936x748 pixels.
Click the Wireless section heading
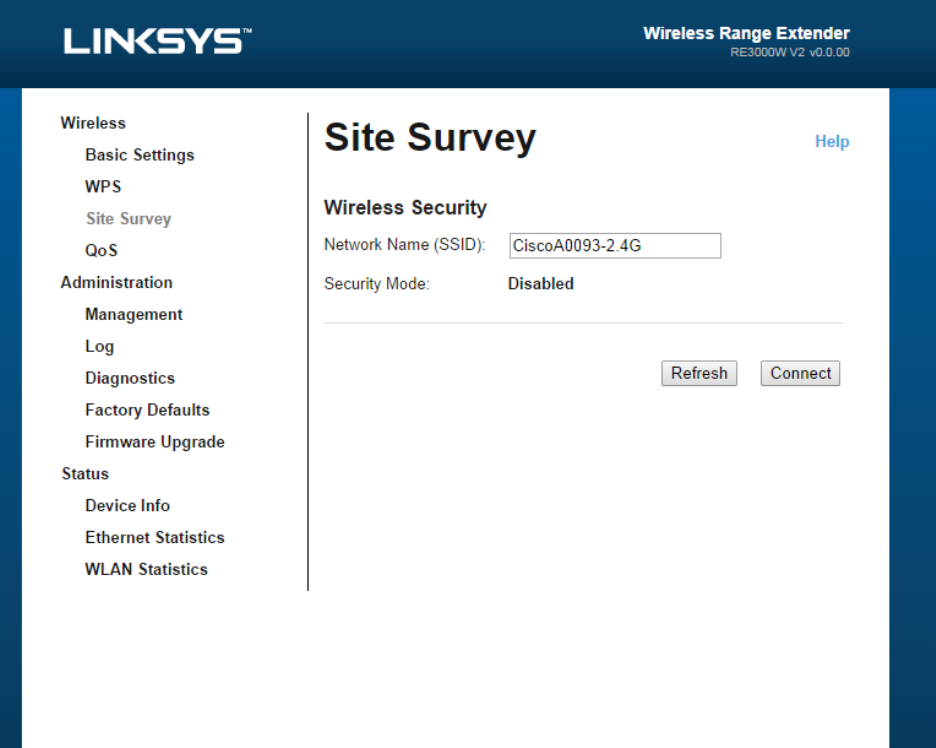click(x=93, y=123)
